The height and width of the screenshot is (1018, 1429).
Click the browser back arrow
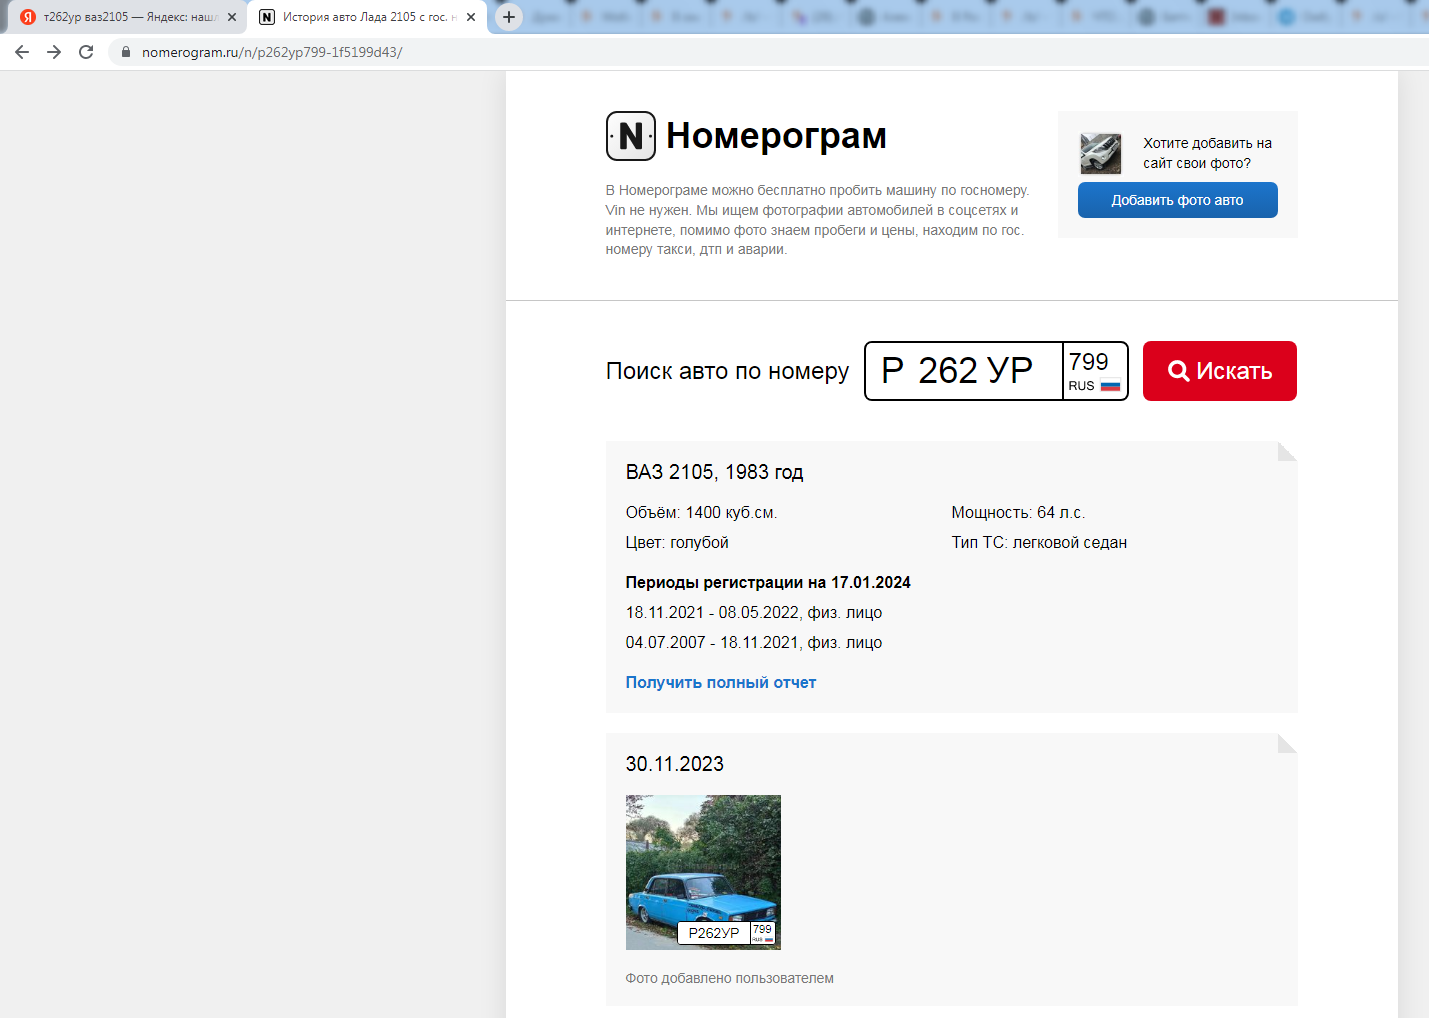(x=22, y=52)
